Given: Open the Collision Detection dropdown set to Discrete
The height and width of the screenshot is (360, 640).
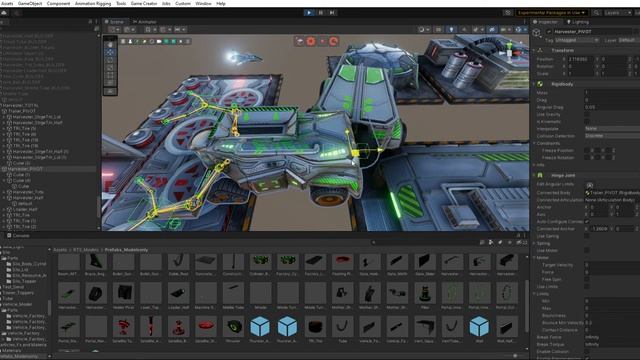Looking at the screenshot, I should click(x=612, y=136).
